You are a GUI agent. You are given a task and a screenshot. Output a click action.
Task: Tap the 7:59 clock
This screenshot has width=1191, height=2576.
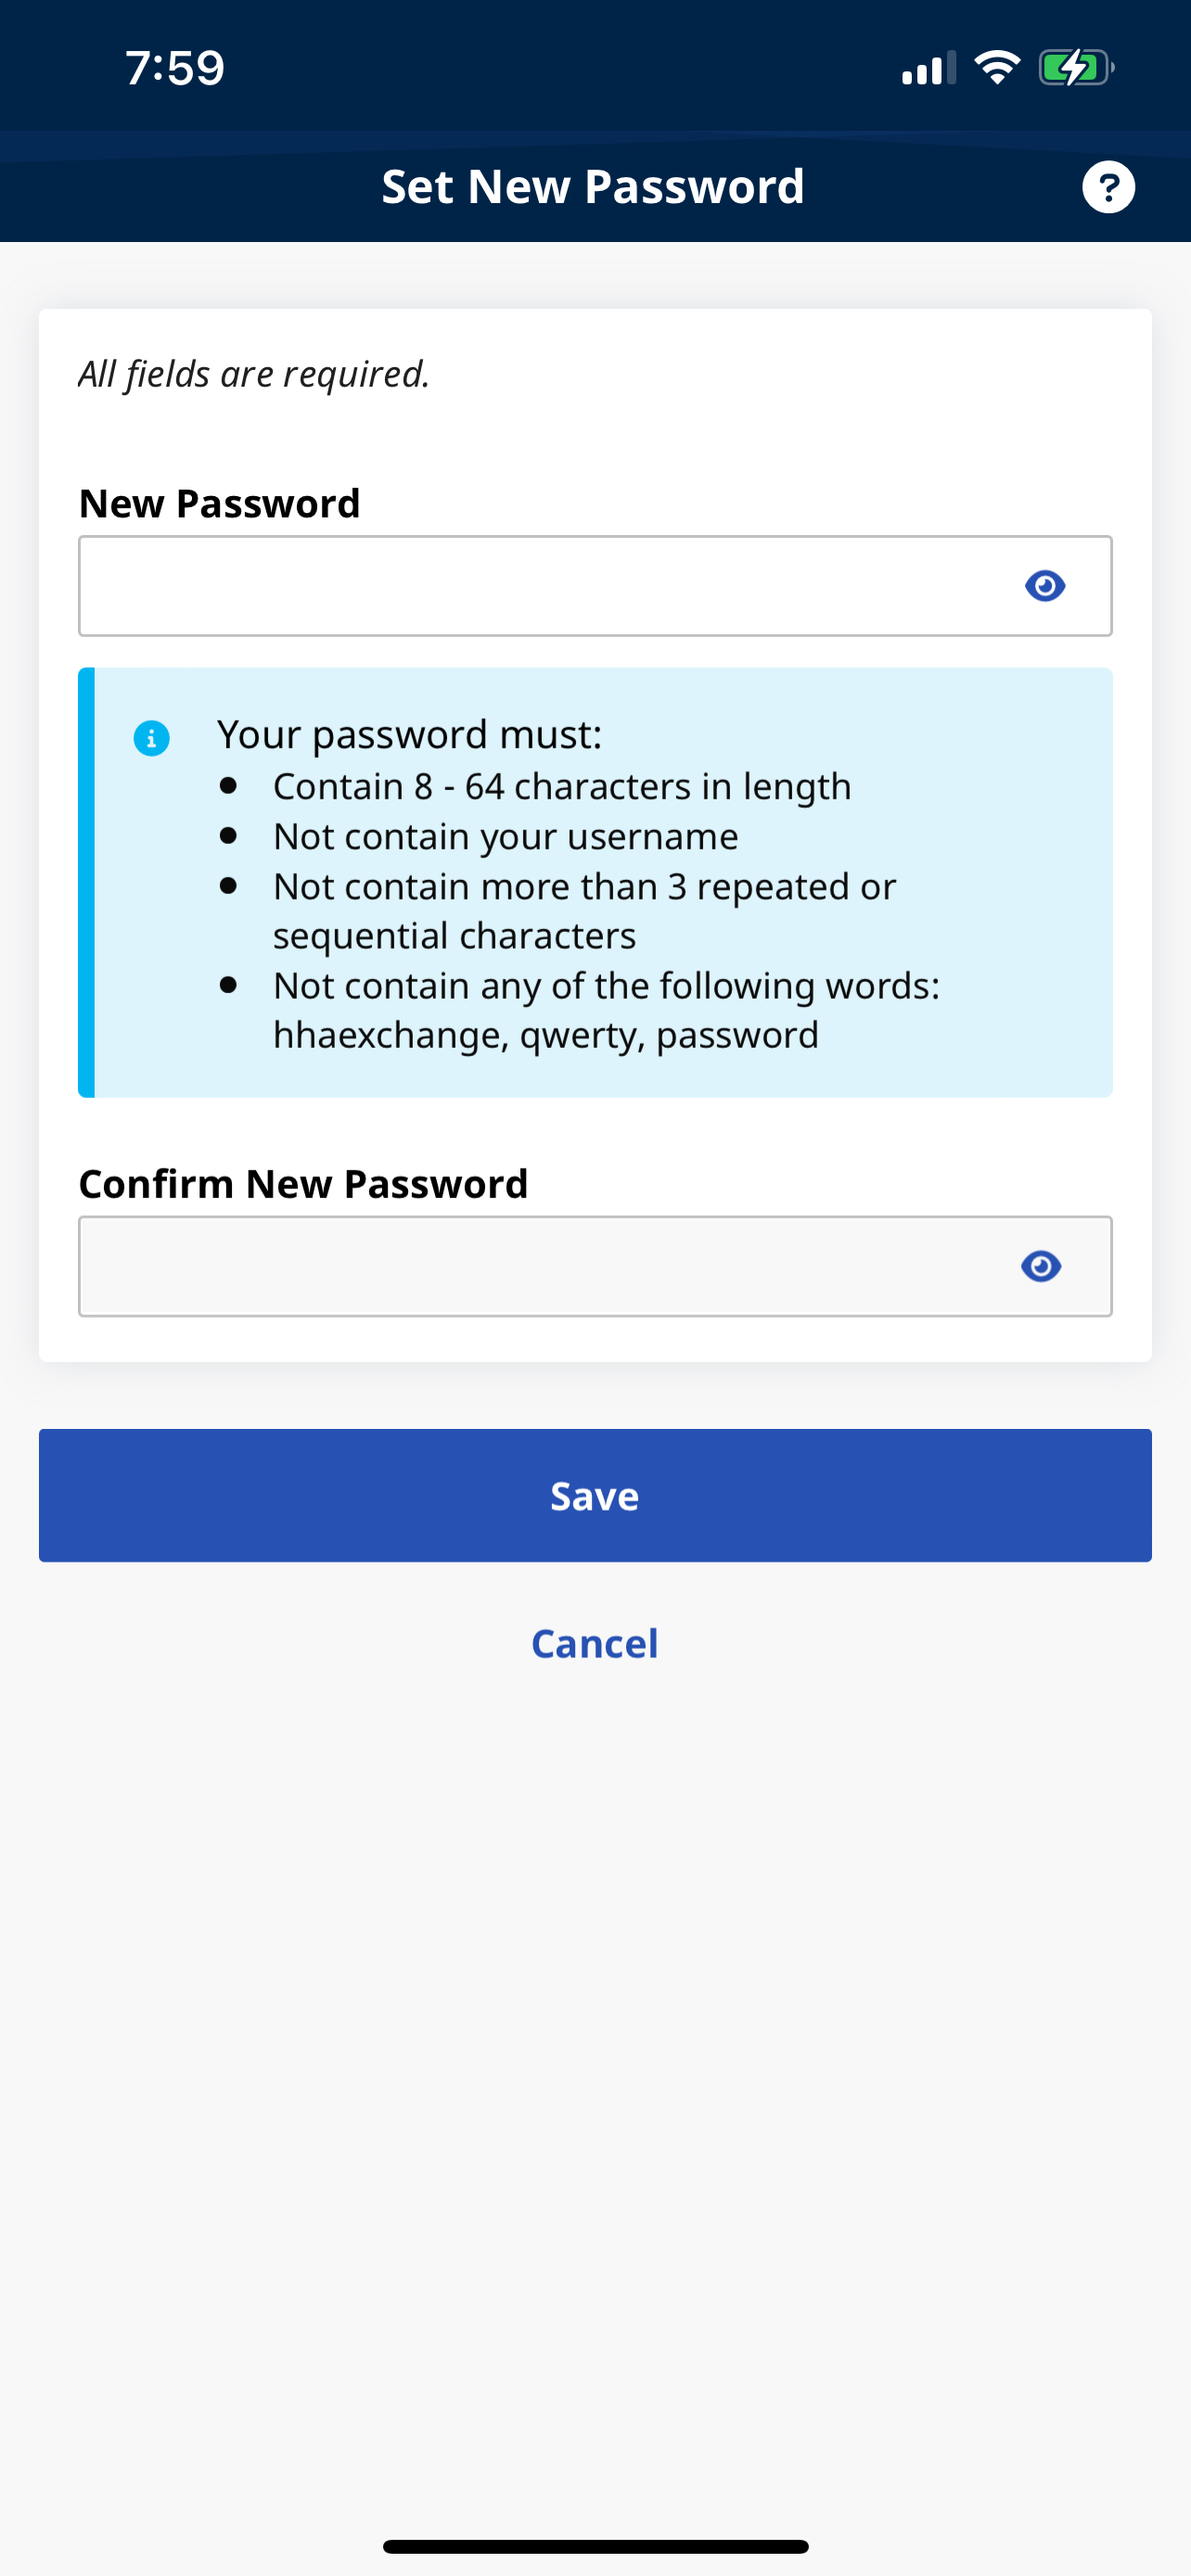point(175,68)
